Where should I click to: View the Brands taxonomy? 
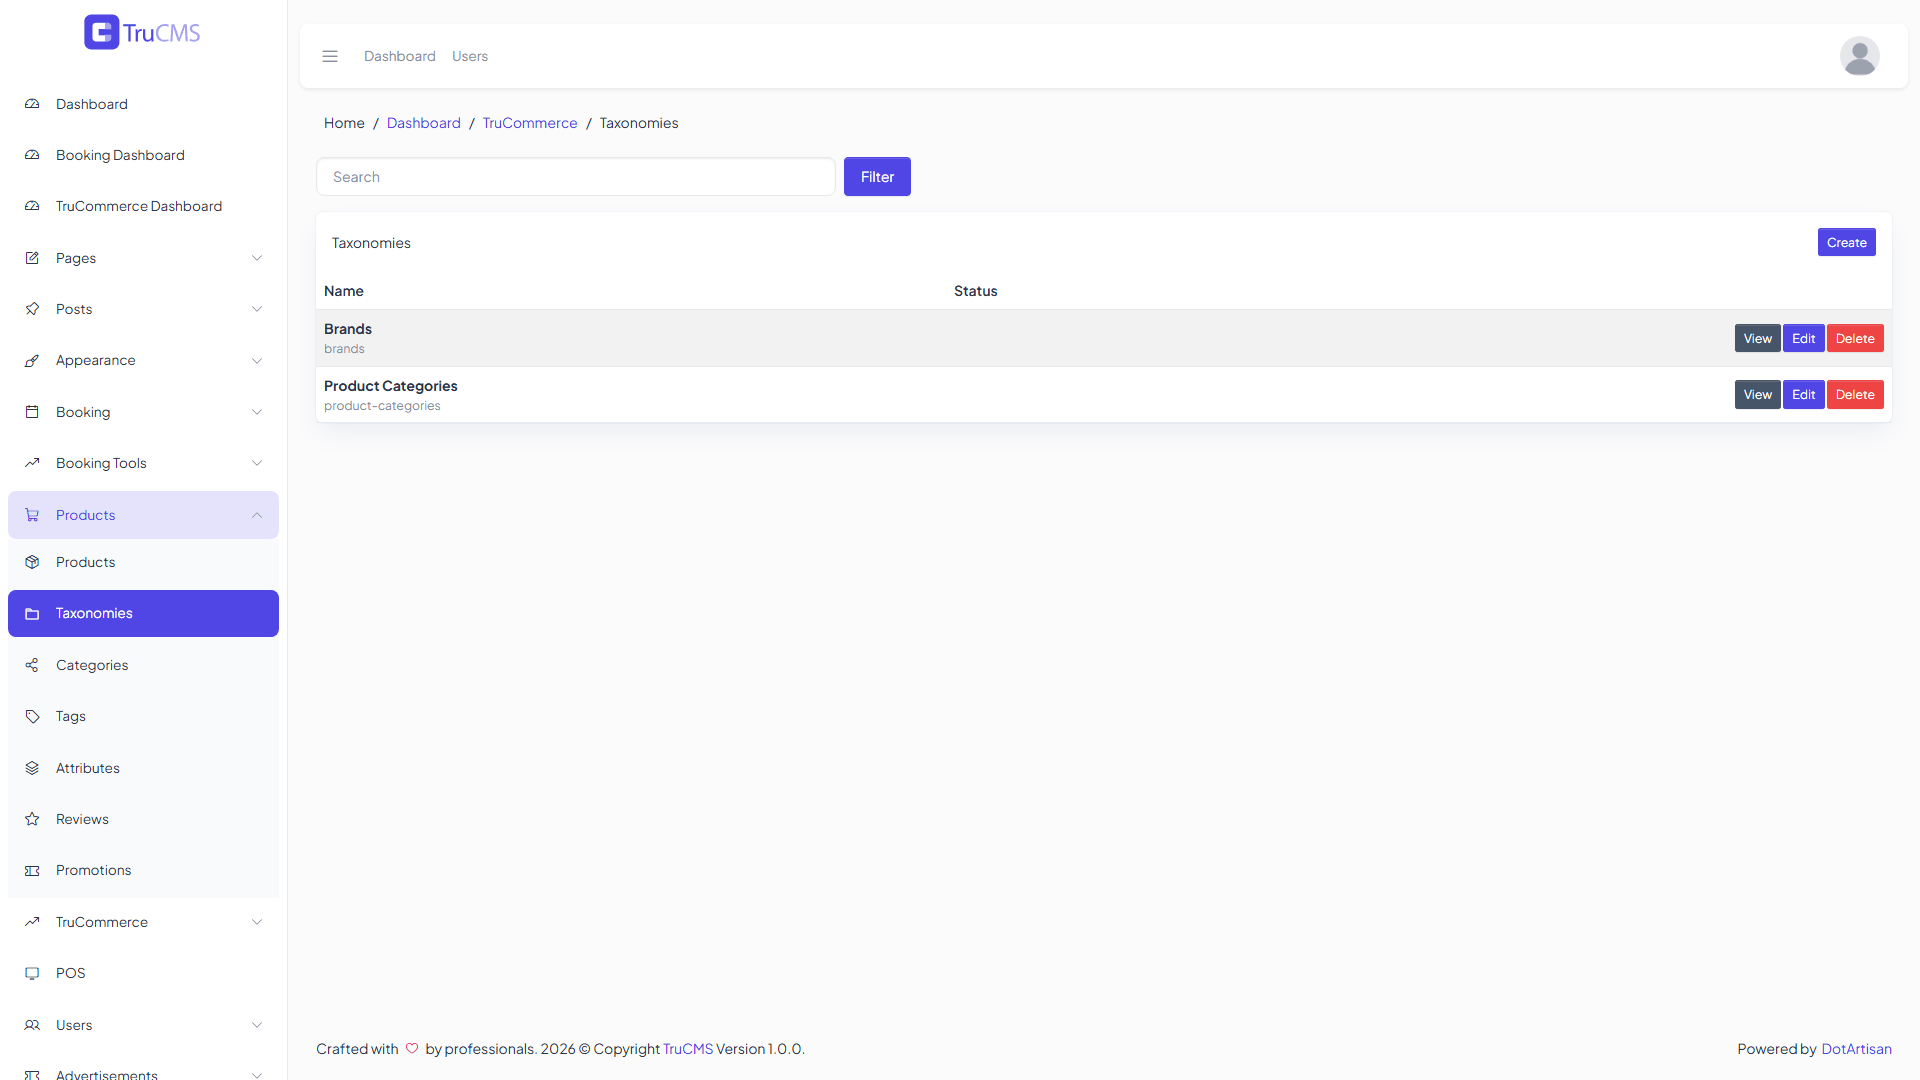point(1757,338)
